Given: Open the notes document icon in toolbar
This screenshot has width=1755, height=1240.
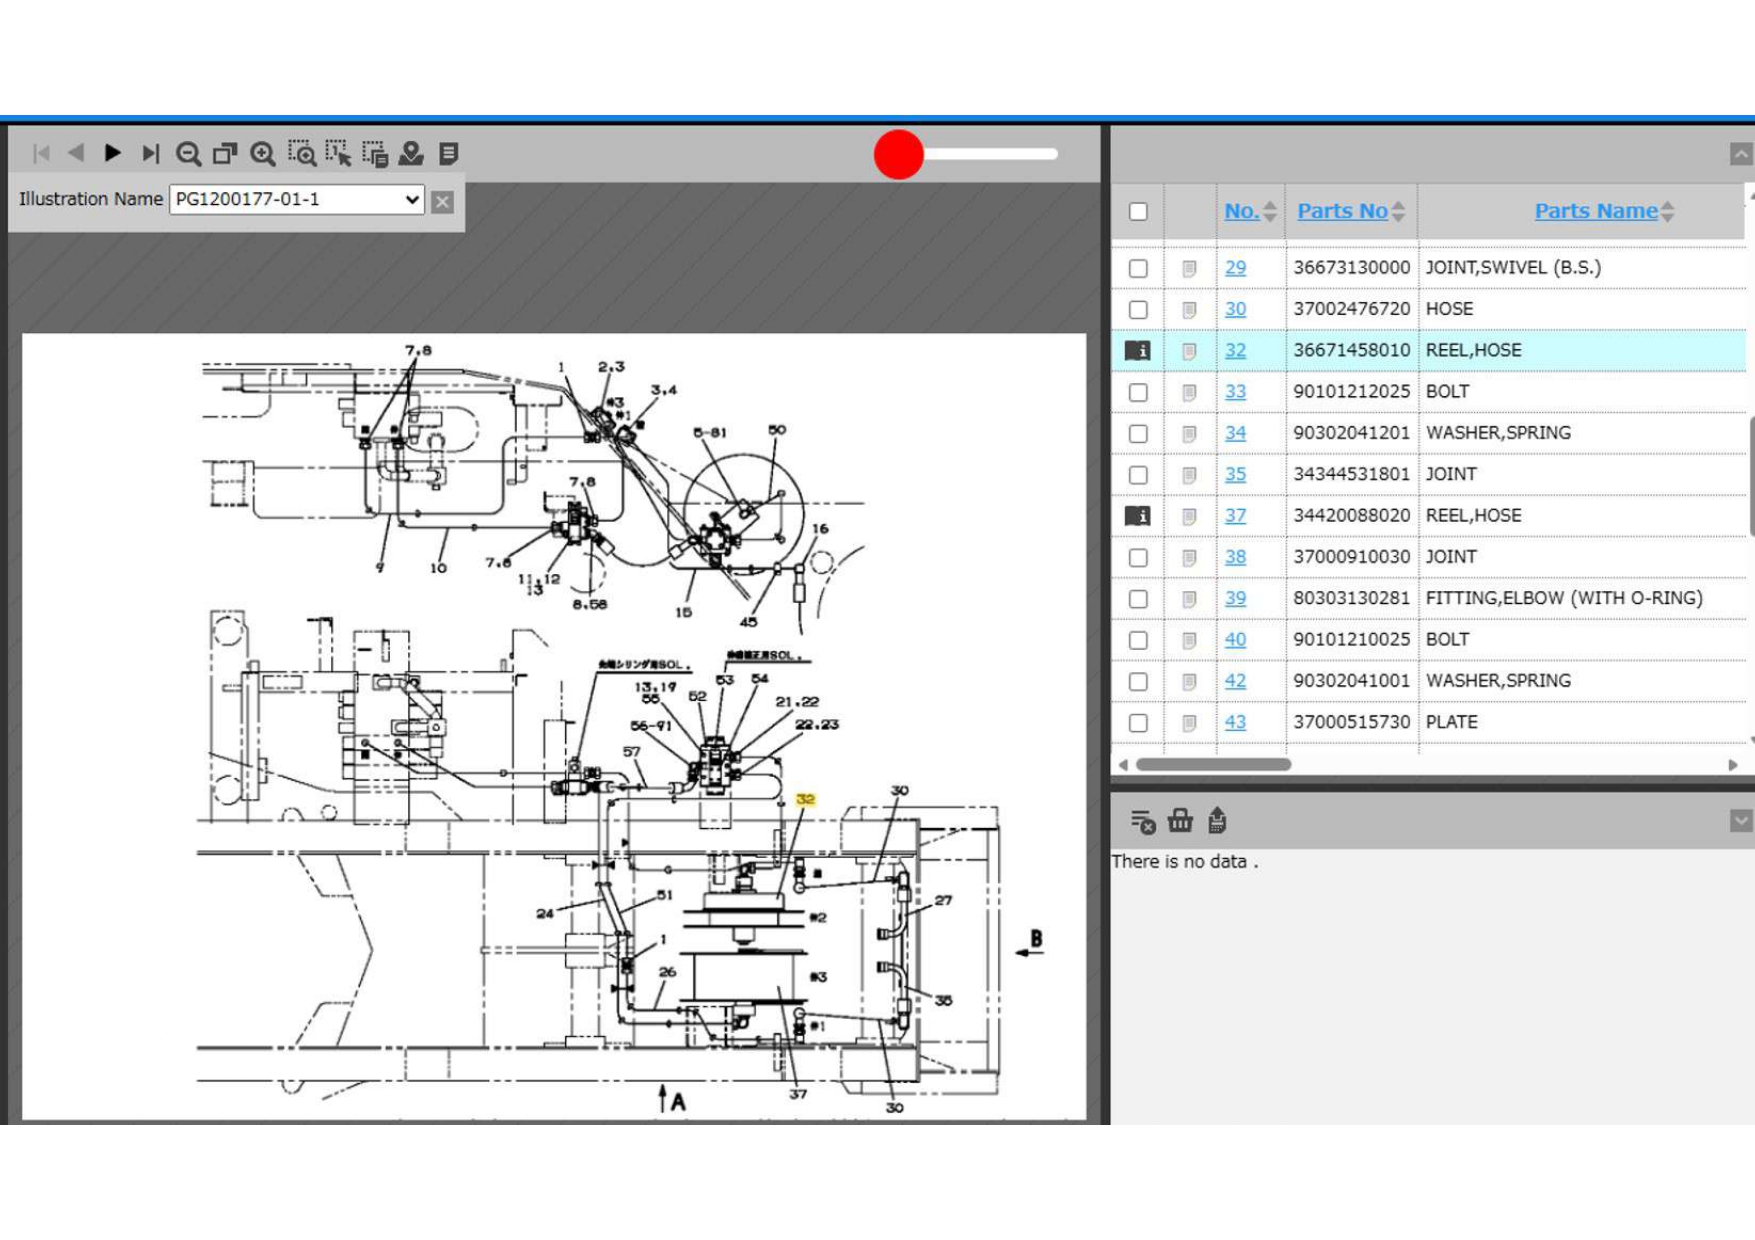Looking at the screenshot, I should point(449,154).
